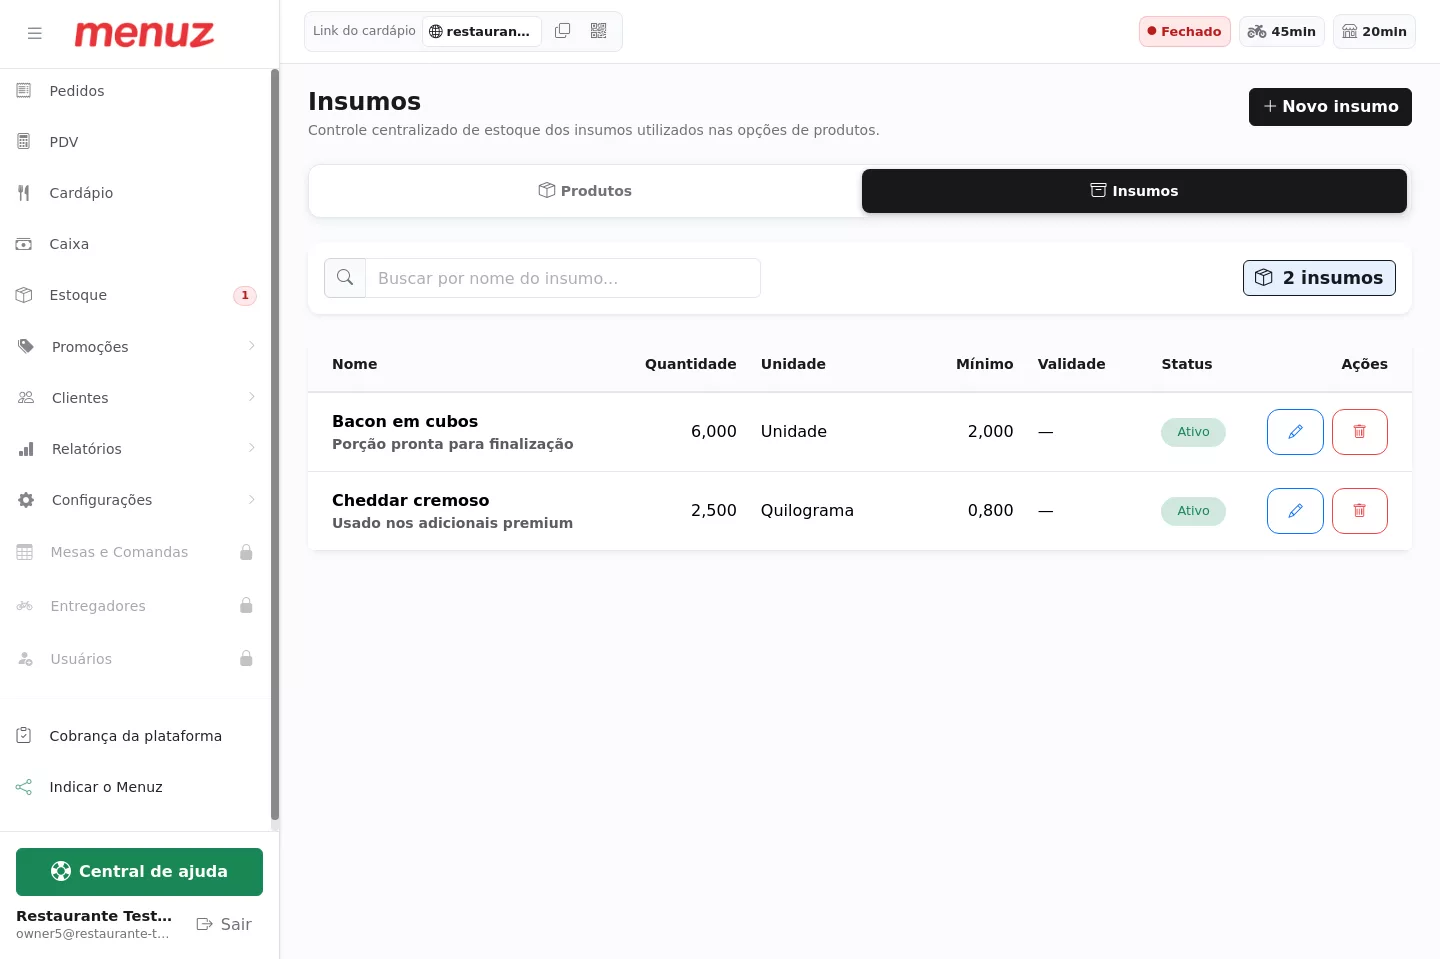1440x959 pixels.
Task: Copy the cardápio link with the copy icon
Action: [x=563, y=31]
